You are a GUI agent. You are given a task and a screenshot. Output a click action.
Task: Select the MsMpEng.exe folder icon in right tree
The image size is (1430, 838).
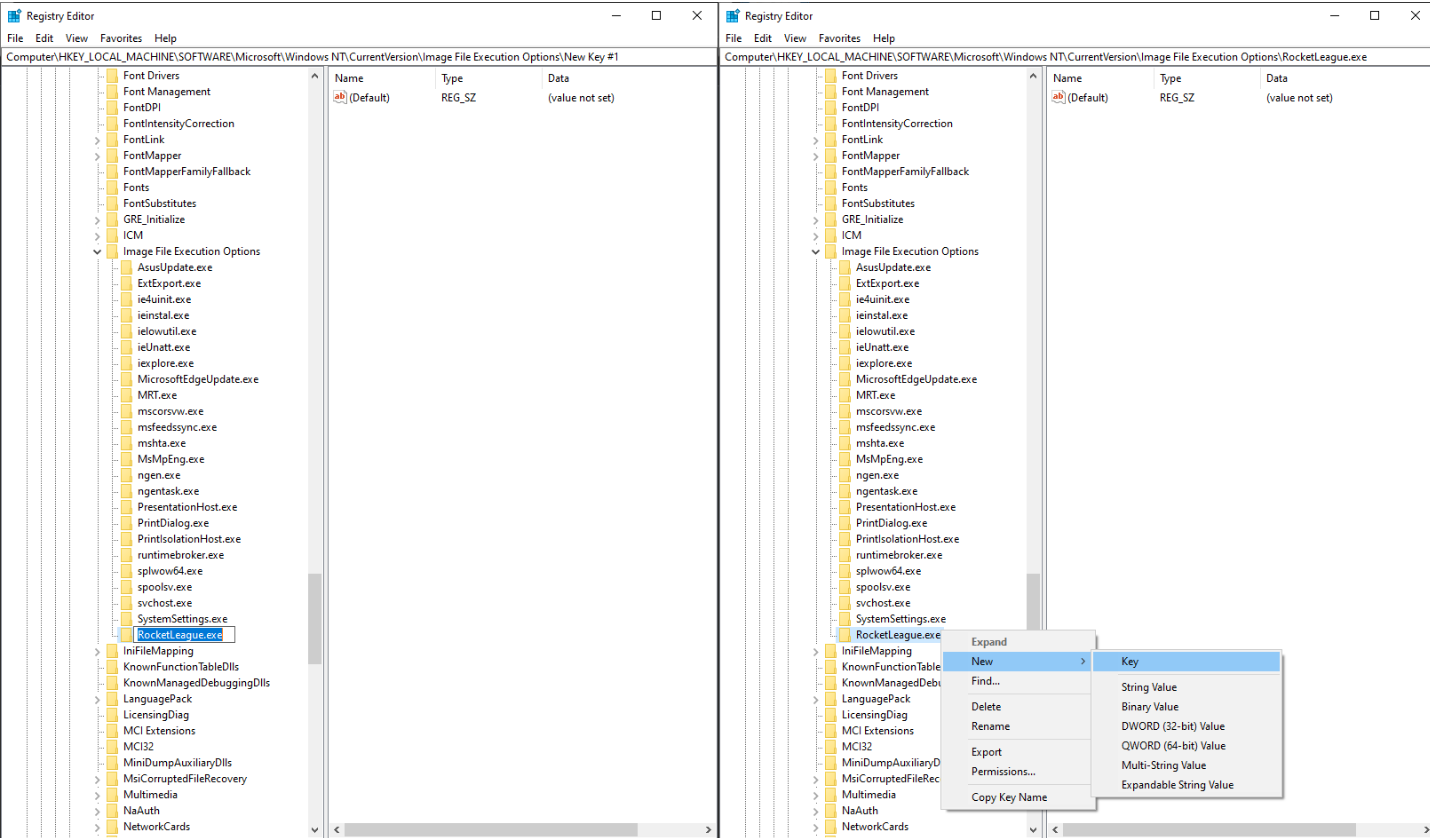coord(845,459)
